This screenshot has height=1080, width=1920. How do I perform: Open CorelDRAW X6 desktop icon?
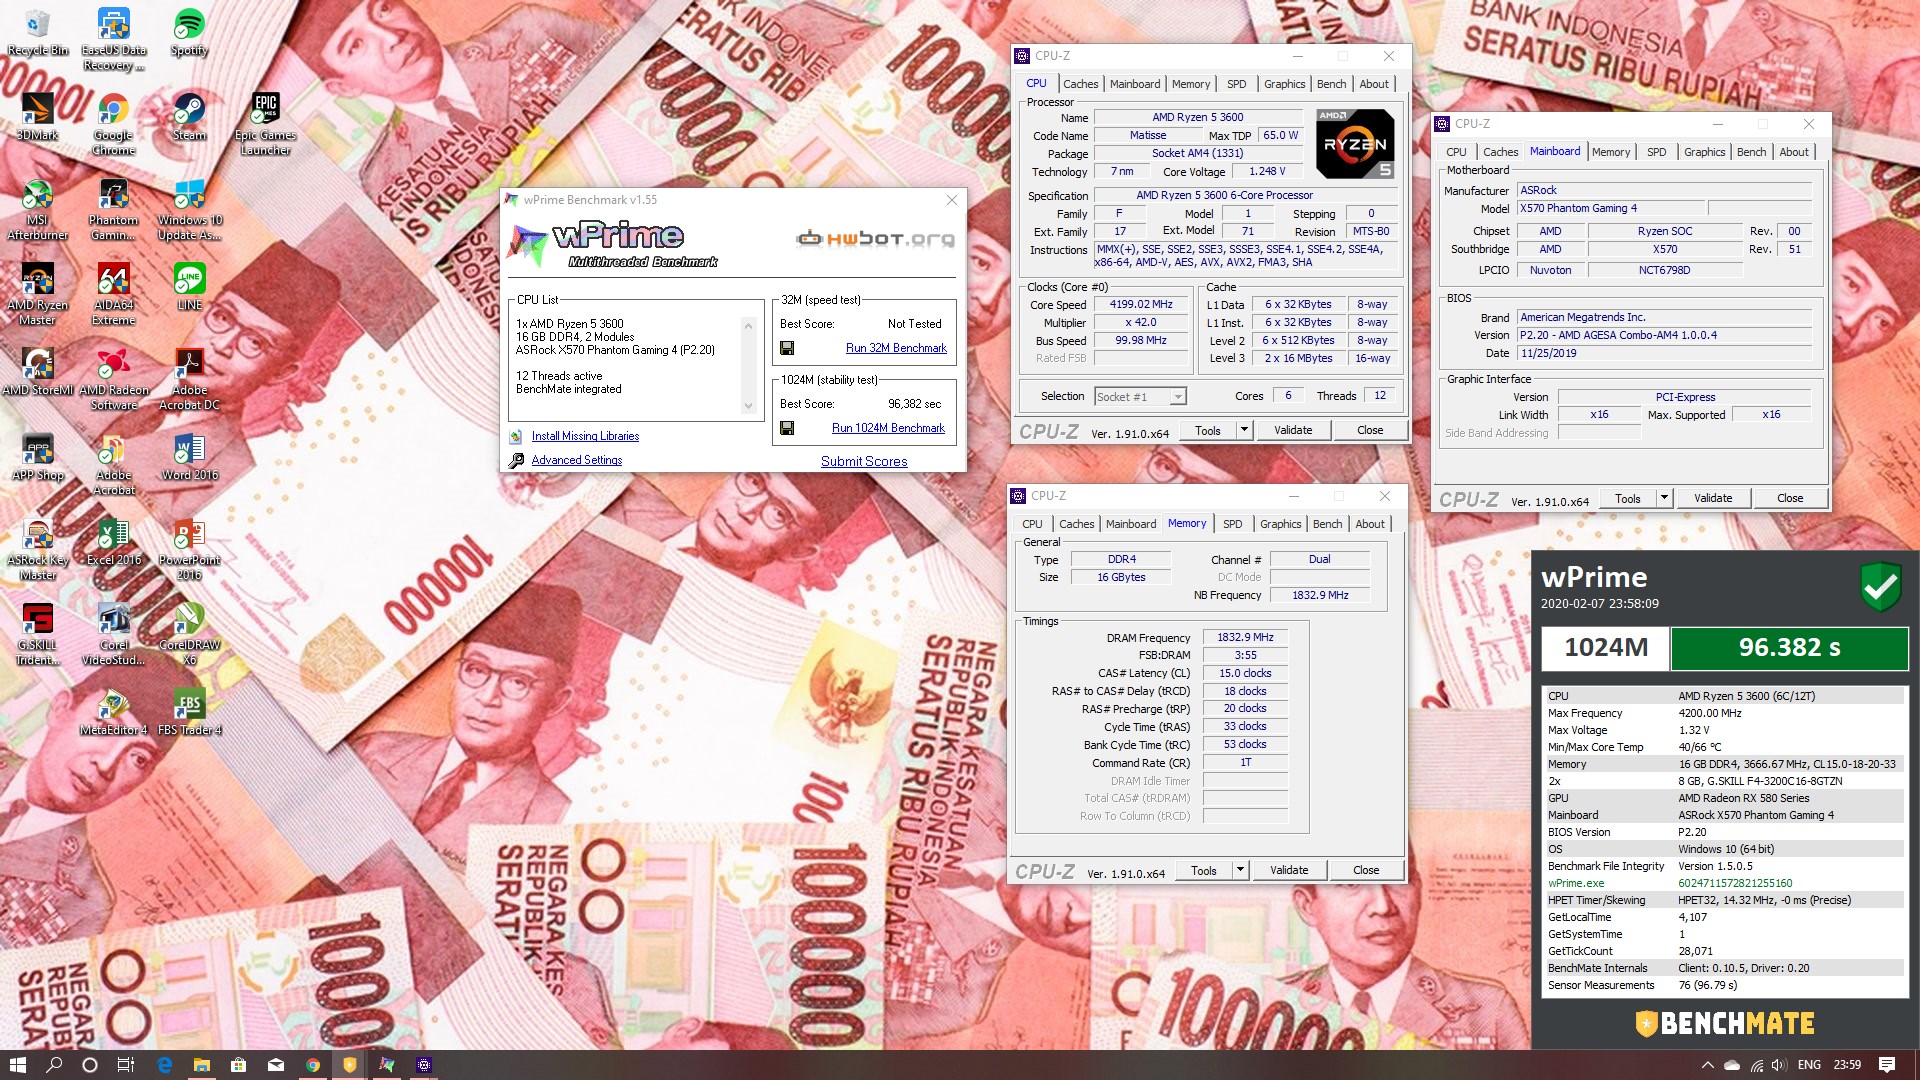click(x=189, y=635)
